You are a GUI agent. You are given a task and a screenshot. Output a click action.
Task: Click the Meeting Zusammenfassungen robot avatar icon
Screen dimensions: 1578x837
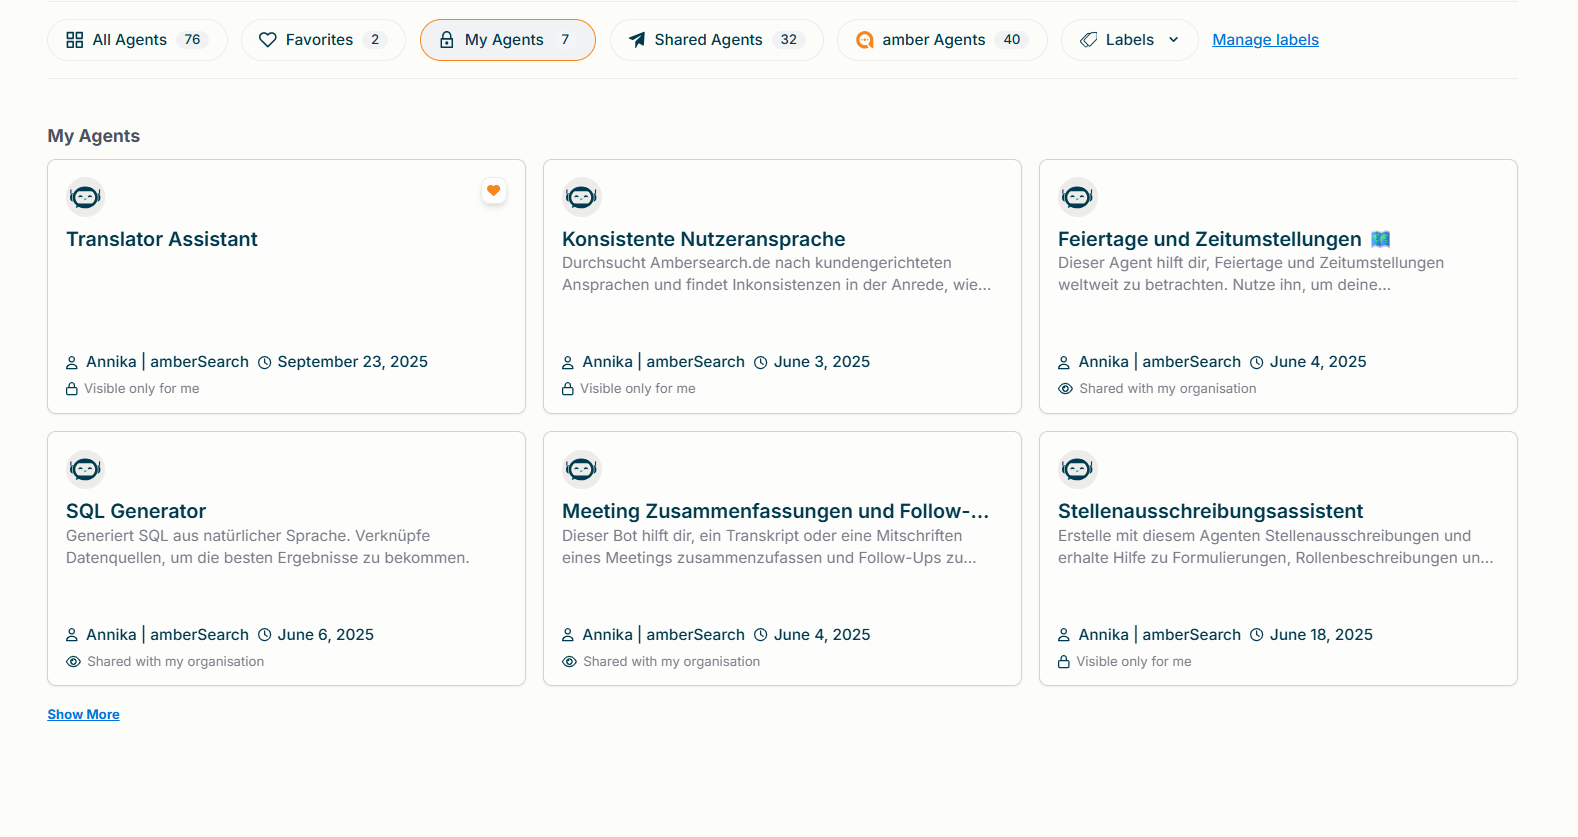click(x=581, y=469)
